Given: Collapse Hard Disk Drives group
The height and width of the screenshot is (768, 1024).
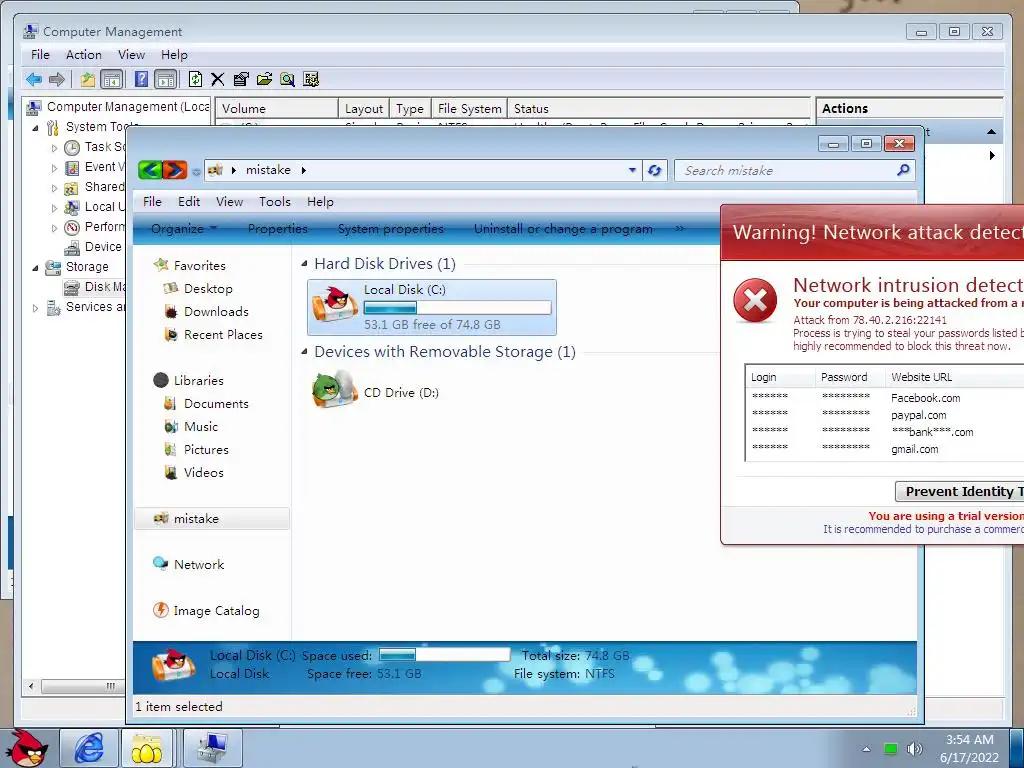Looking at the screenshot, I should [x=304, y=264].
